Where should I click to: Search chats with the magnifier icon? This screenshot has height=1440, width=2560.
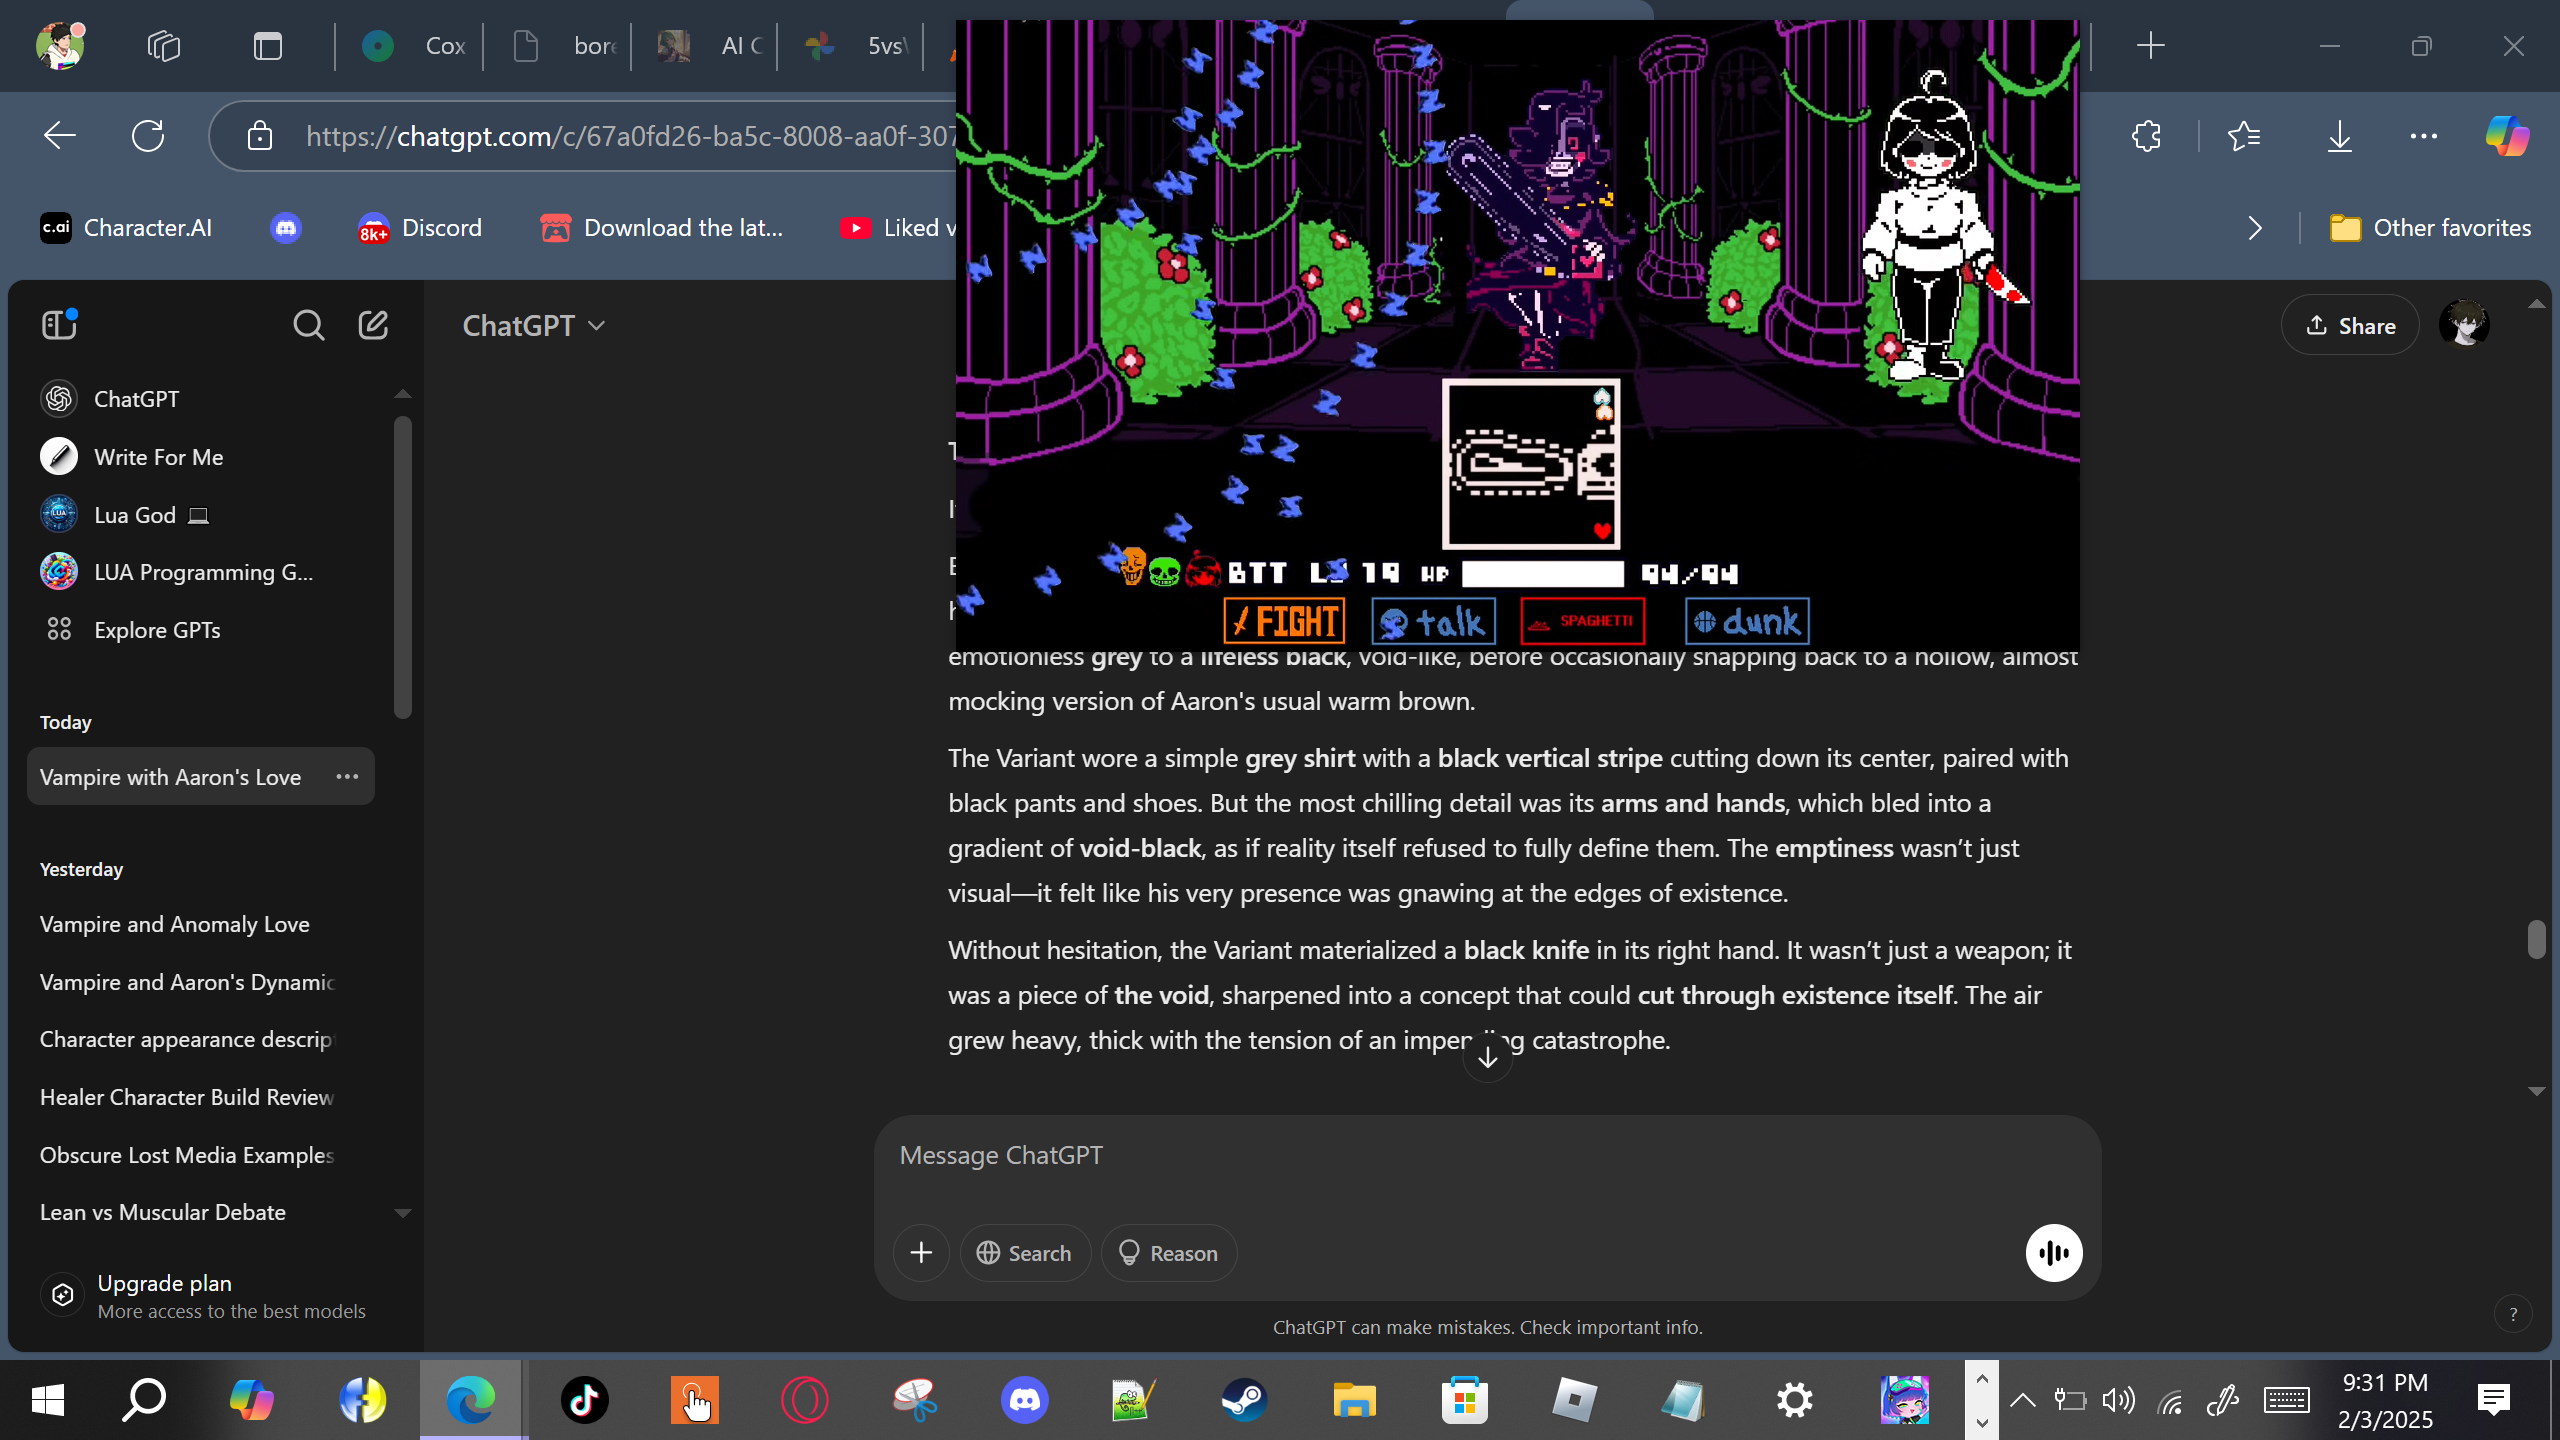coord(308,325)
